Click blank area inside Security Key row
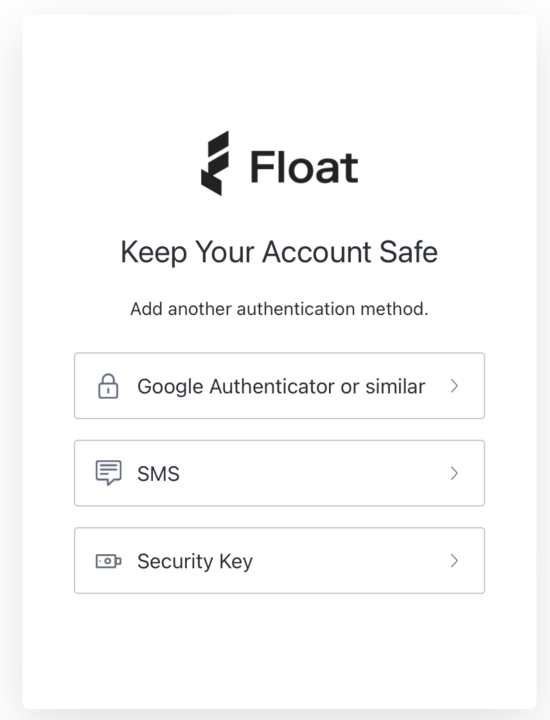 click(349, 561)
